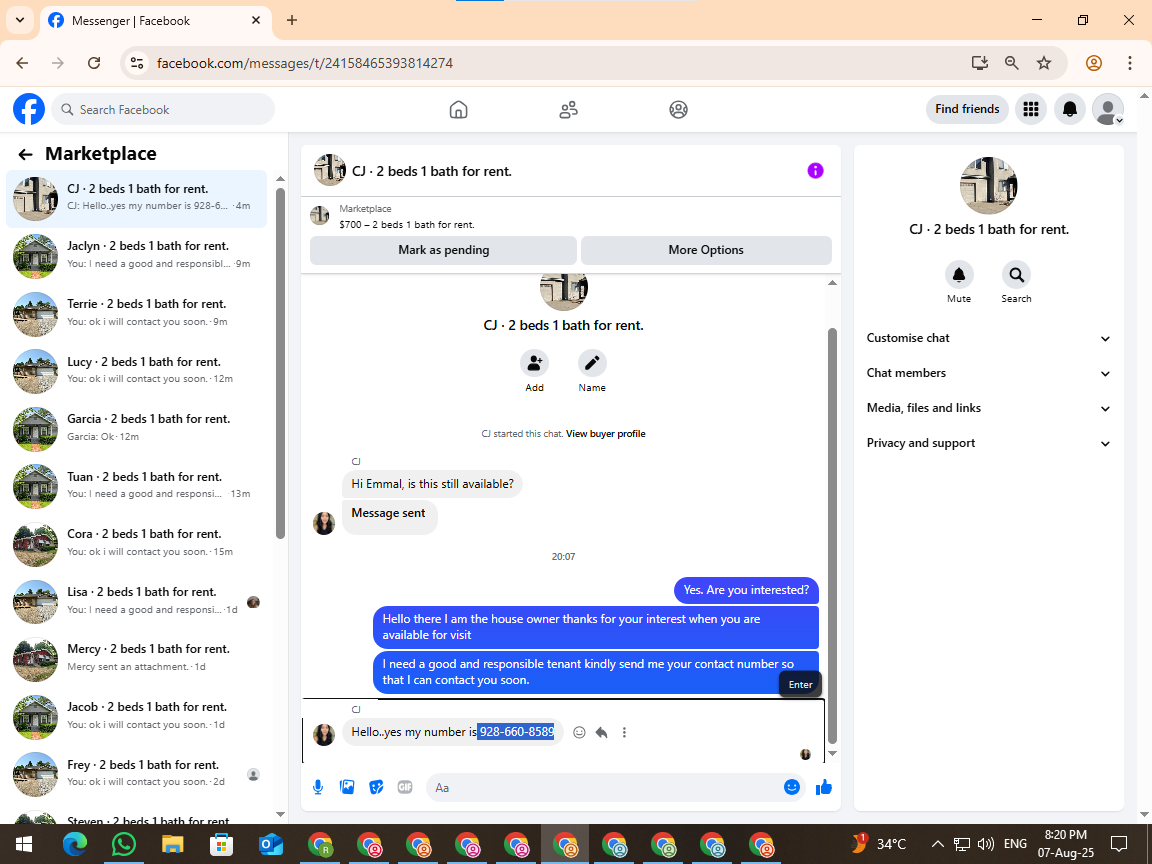Open Frey's conversation
Image resolution: width=1152 pixels, height=864 pixels.
(x=137, y=774)
